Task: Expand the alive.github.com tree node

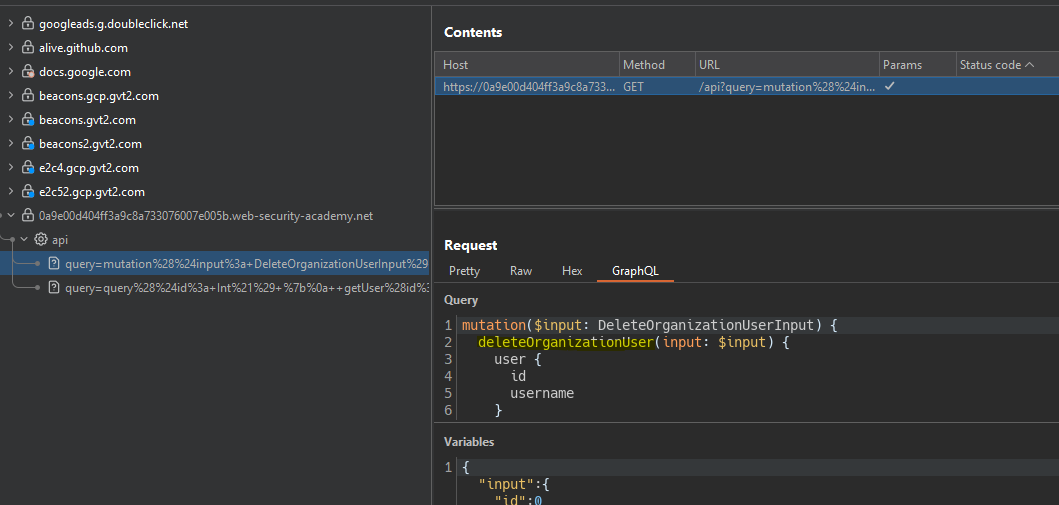Action: pyautogui.click(x=10, y=48)
